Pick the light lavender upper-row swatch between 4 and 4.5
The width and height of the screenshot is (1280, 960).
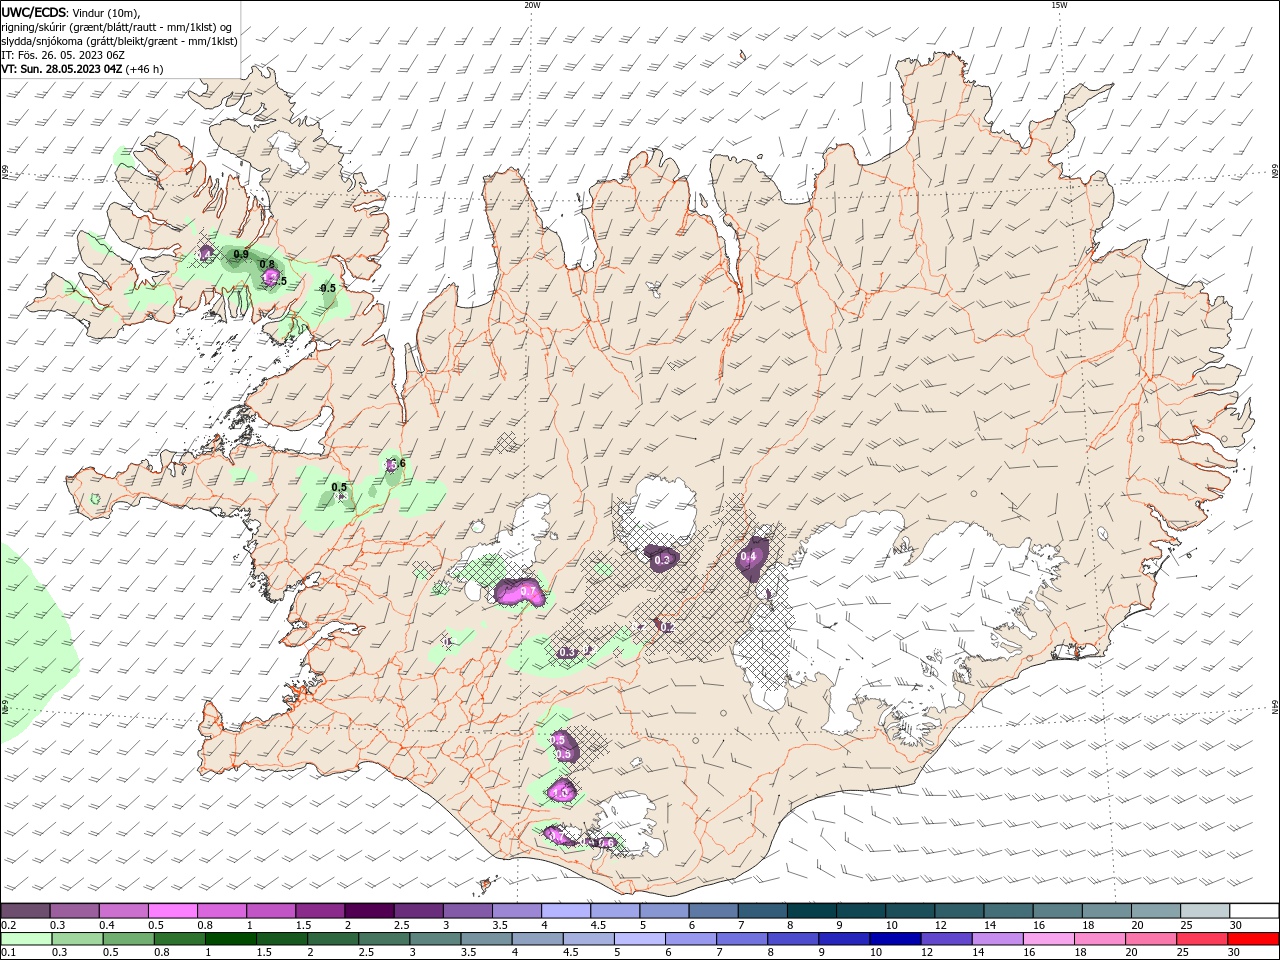[x=565, y=911]
